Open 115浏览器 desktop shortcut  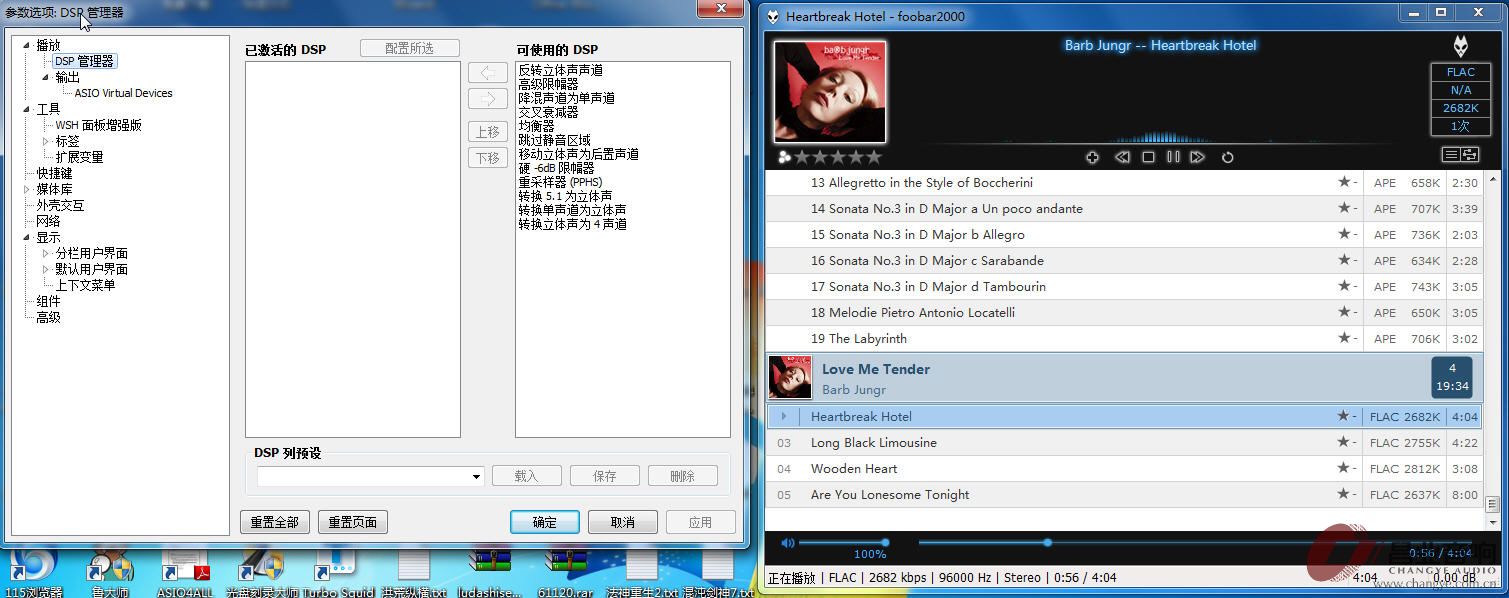[x=34, y=573]
